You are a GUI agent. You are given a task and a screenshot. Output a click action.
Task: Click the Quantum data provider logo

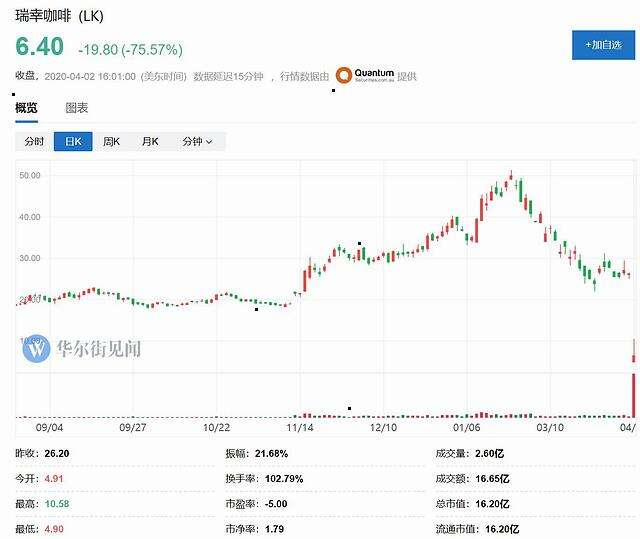tap(365, 75)
